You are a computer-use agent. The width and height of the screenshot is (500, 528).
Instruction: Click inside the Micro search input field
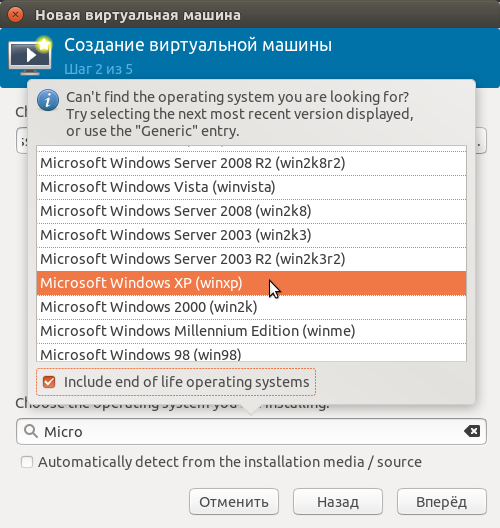[251, 431]
